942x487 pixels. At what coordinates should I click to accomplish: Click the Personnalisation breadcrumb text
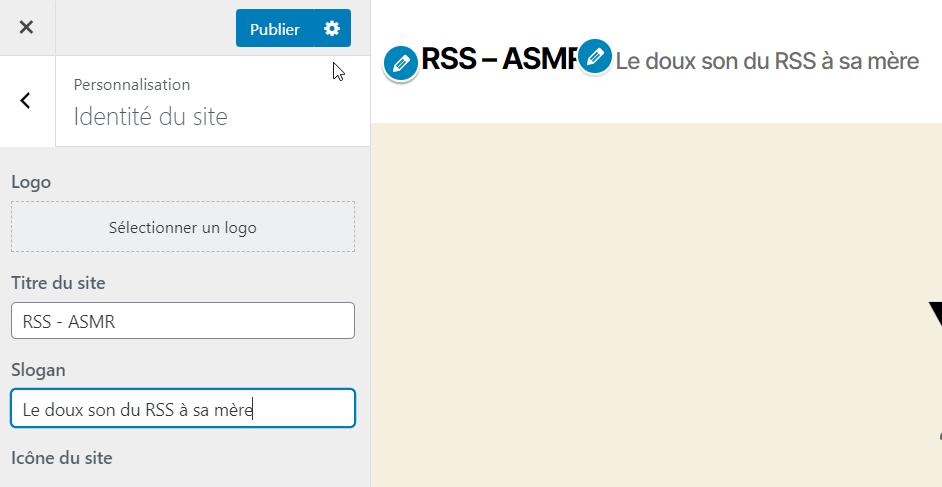(x=132, y=85)
